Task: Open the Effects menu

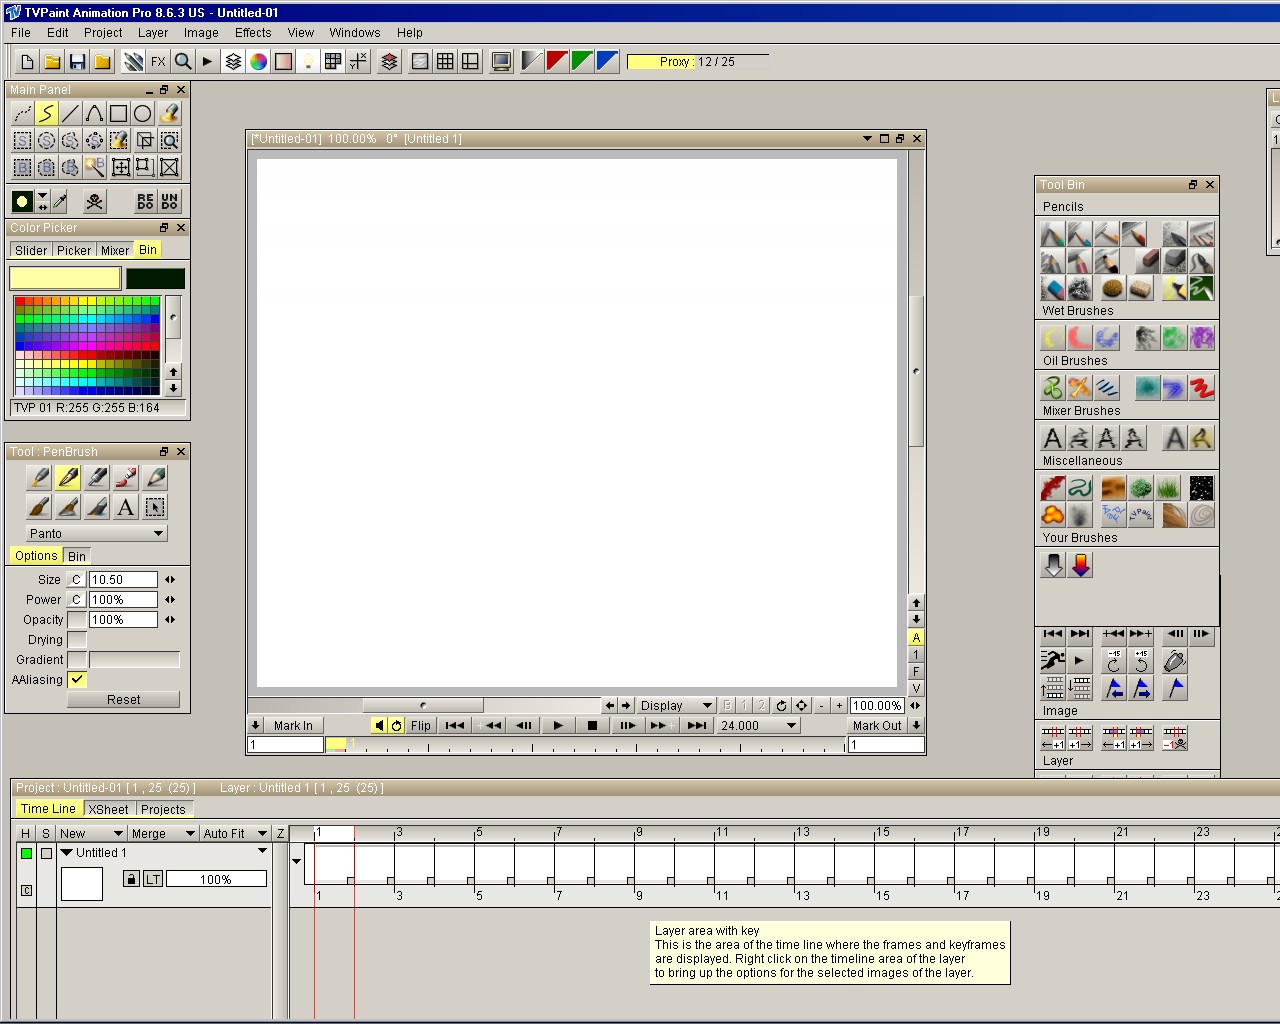Action: pos(253,33)
